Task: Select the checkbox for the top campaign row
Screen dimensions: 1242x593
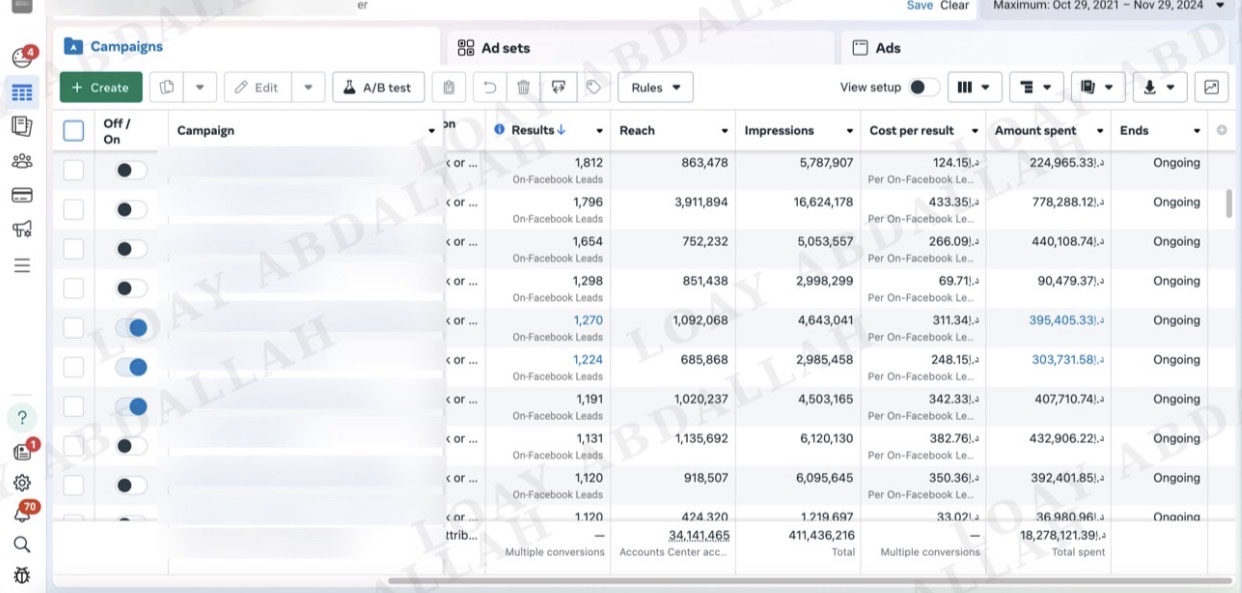Action: [x=73, y=169]
